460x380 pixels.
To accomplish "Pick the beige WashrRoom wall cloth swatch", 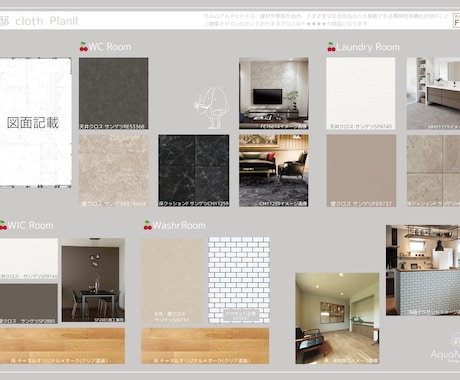I will point(172,281).
